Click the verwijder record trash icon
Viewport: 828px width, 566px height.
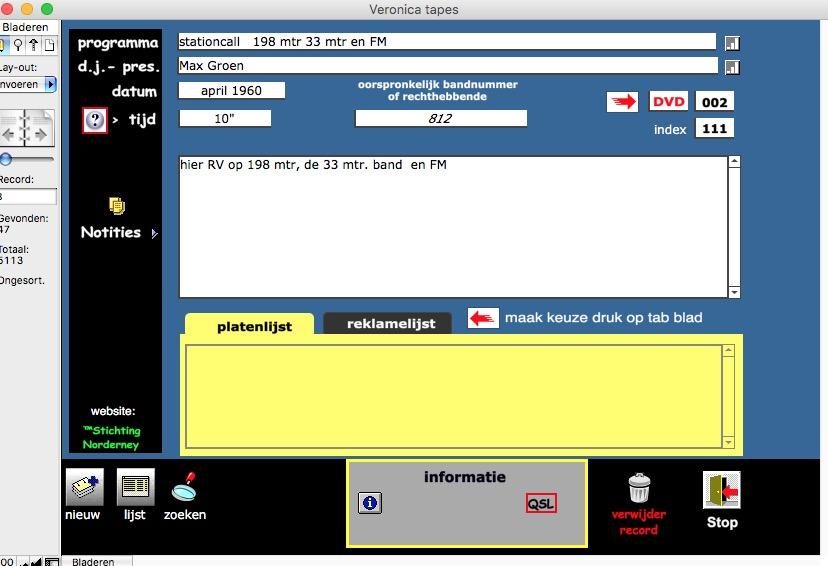click(x=639, y=489)
